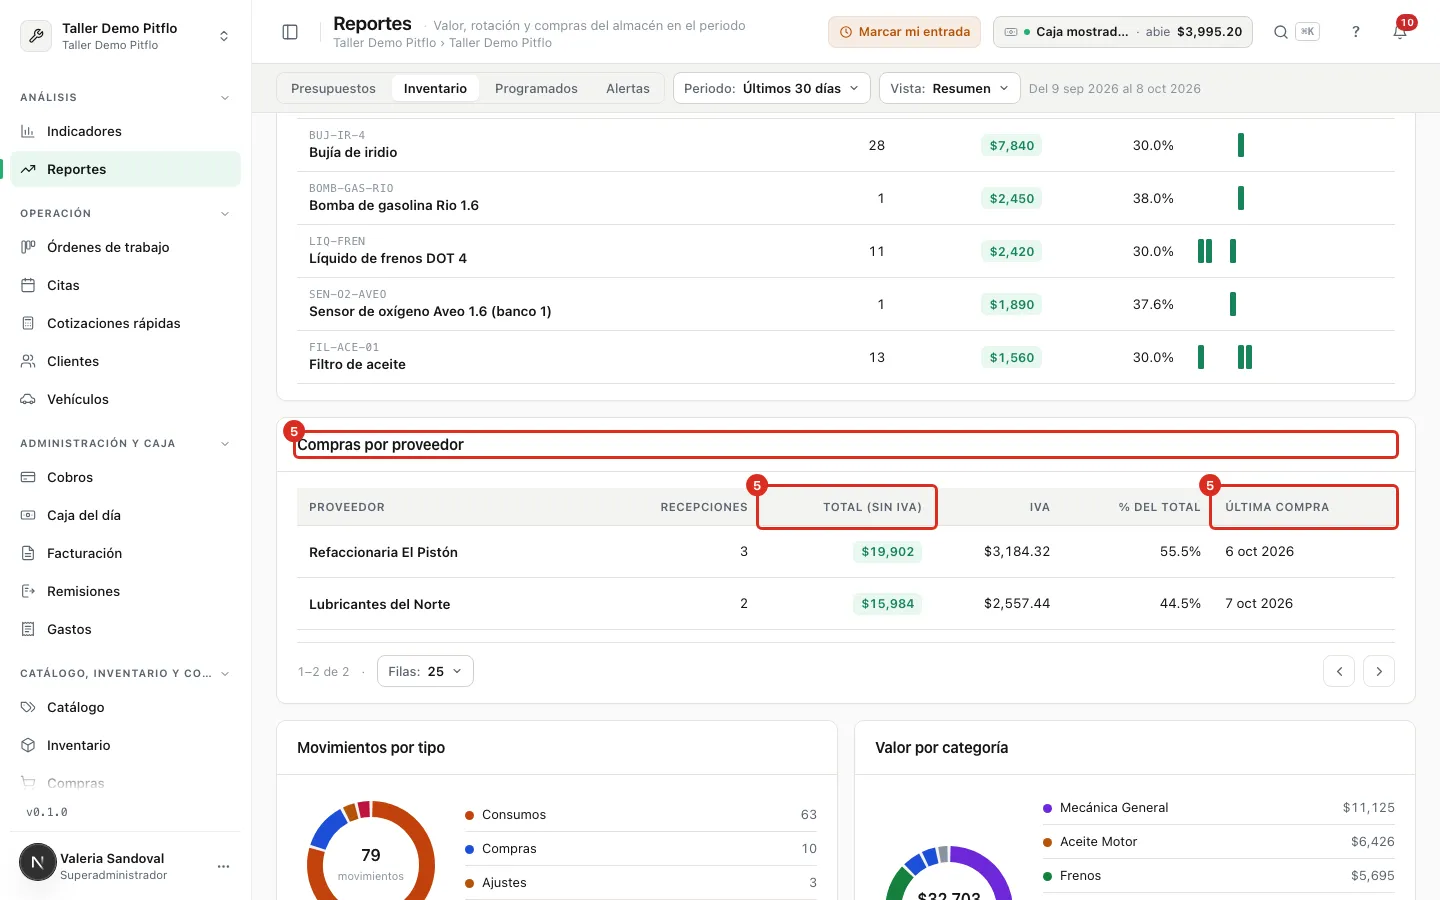Collapse the Análisis sidebar section
Screen dimensions: 1440x900
point(225,98)
